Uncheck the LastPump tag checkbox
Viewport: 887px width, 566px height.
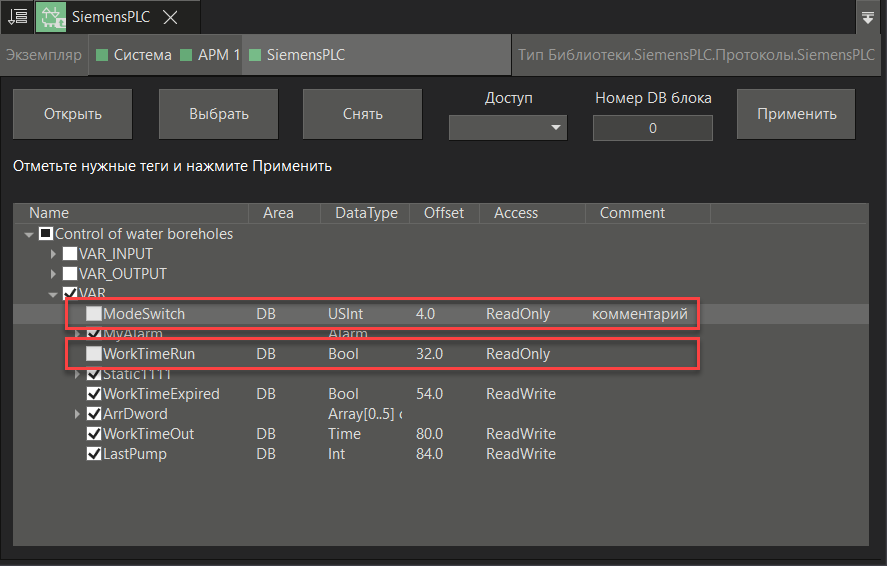click(x=94, y=454)
